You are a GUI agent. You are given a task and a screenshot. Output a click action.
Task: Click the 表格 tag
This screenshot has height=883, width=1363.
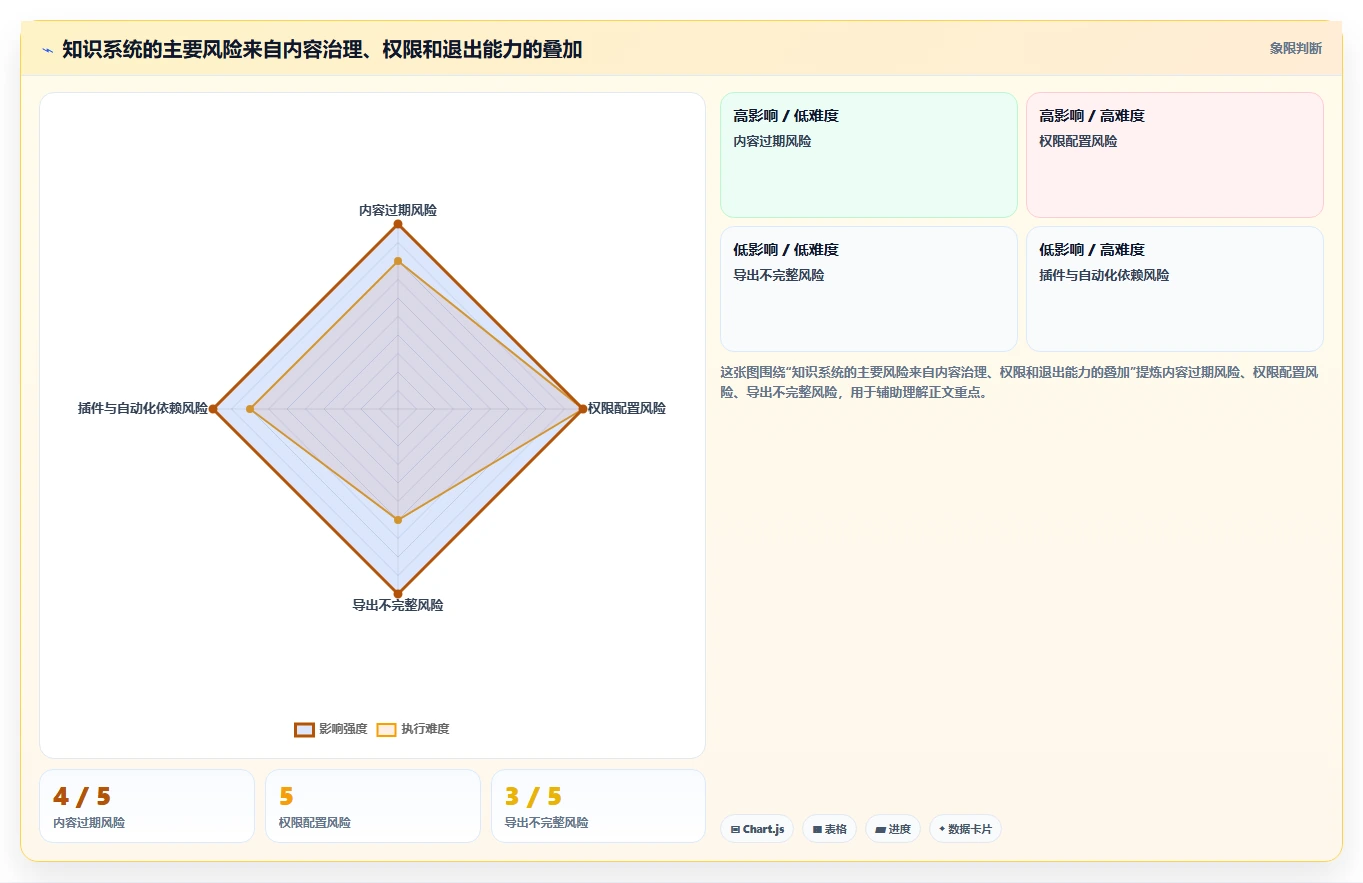[829, 829]
